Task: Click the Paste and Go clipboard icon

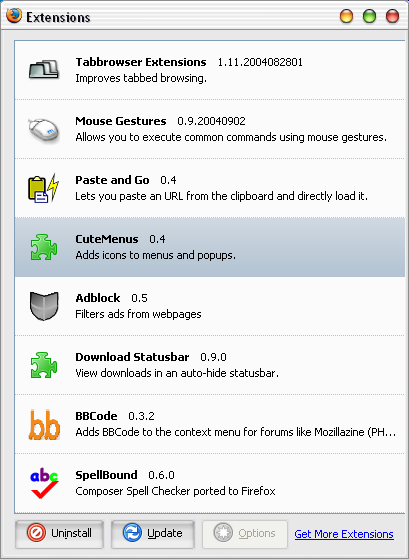Action: click(x=44, y=188)
